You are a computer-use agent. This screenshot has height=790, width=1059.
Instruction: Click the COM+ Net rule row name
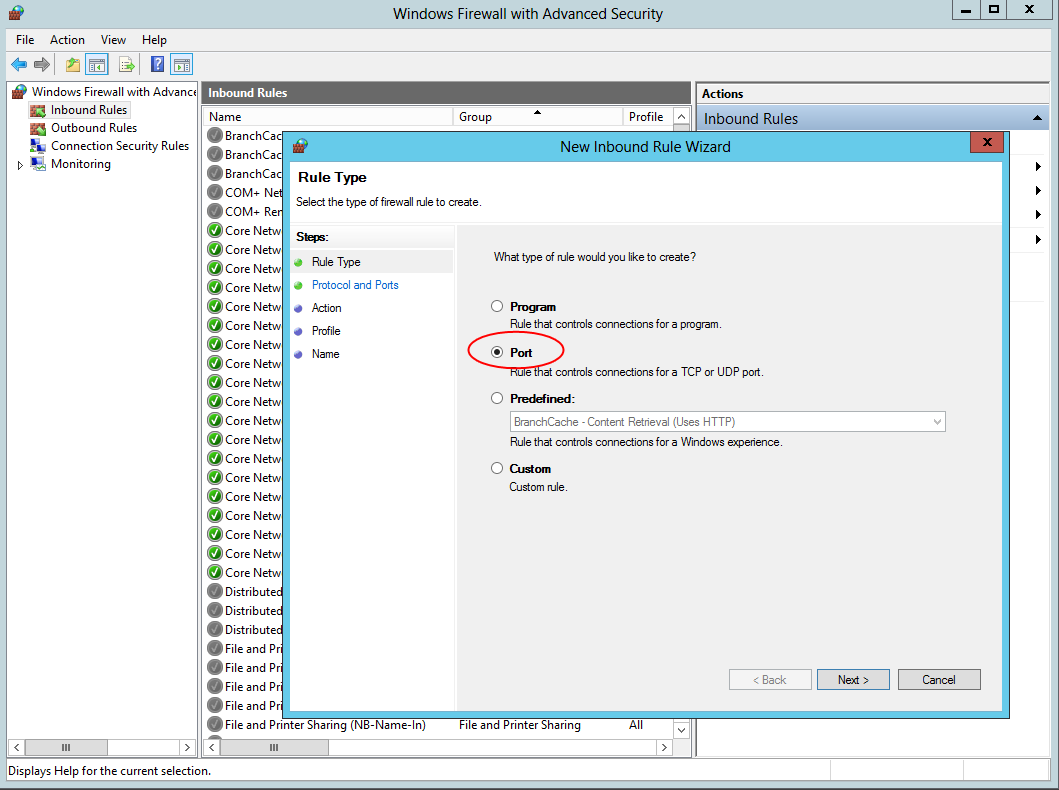(253, 192)
